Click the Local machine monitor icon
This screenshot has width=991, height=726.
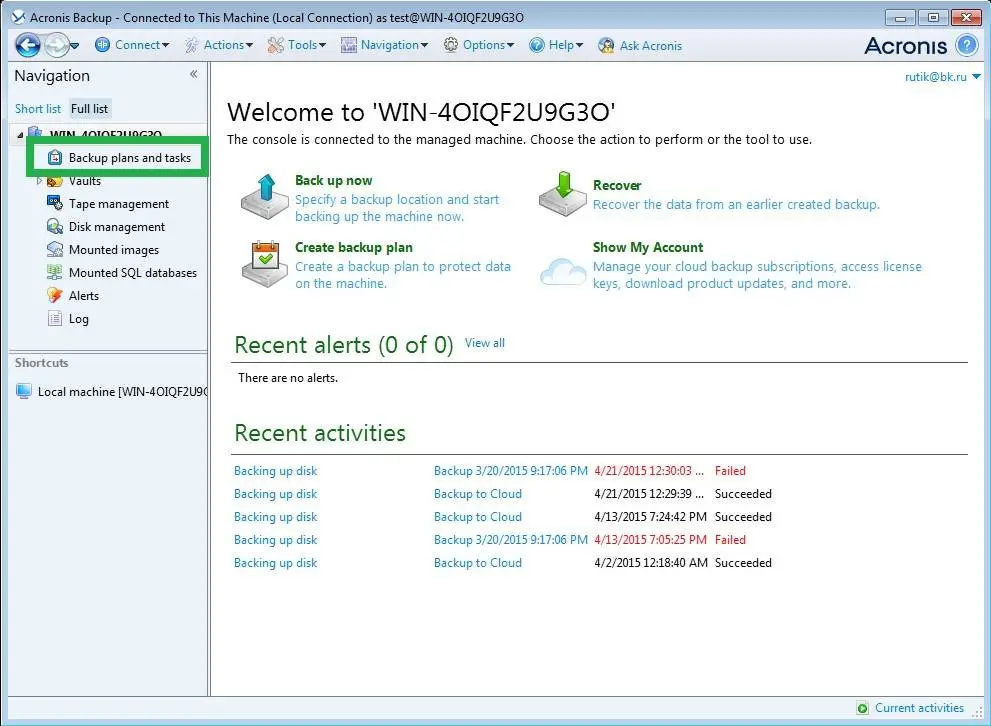coord(24,391)
